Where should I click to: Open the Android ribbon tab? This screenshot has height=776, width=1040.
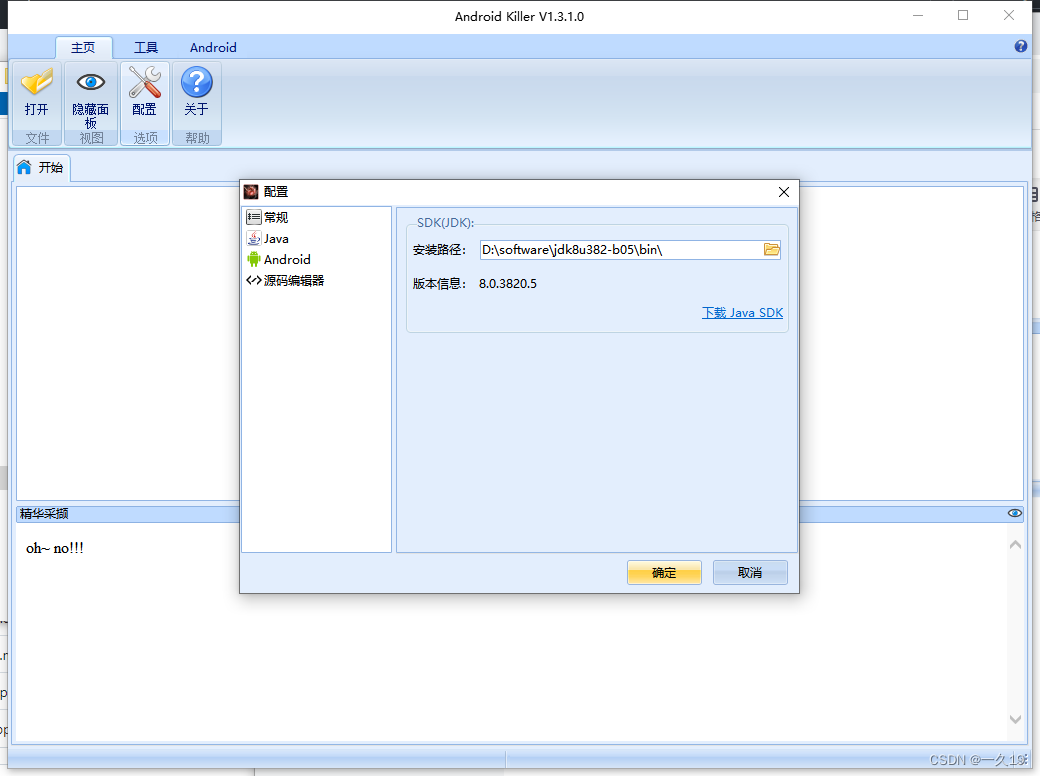tap(213, 48)
